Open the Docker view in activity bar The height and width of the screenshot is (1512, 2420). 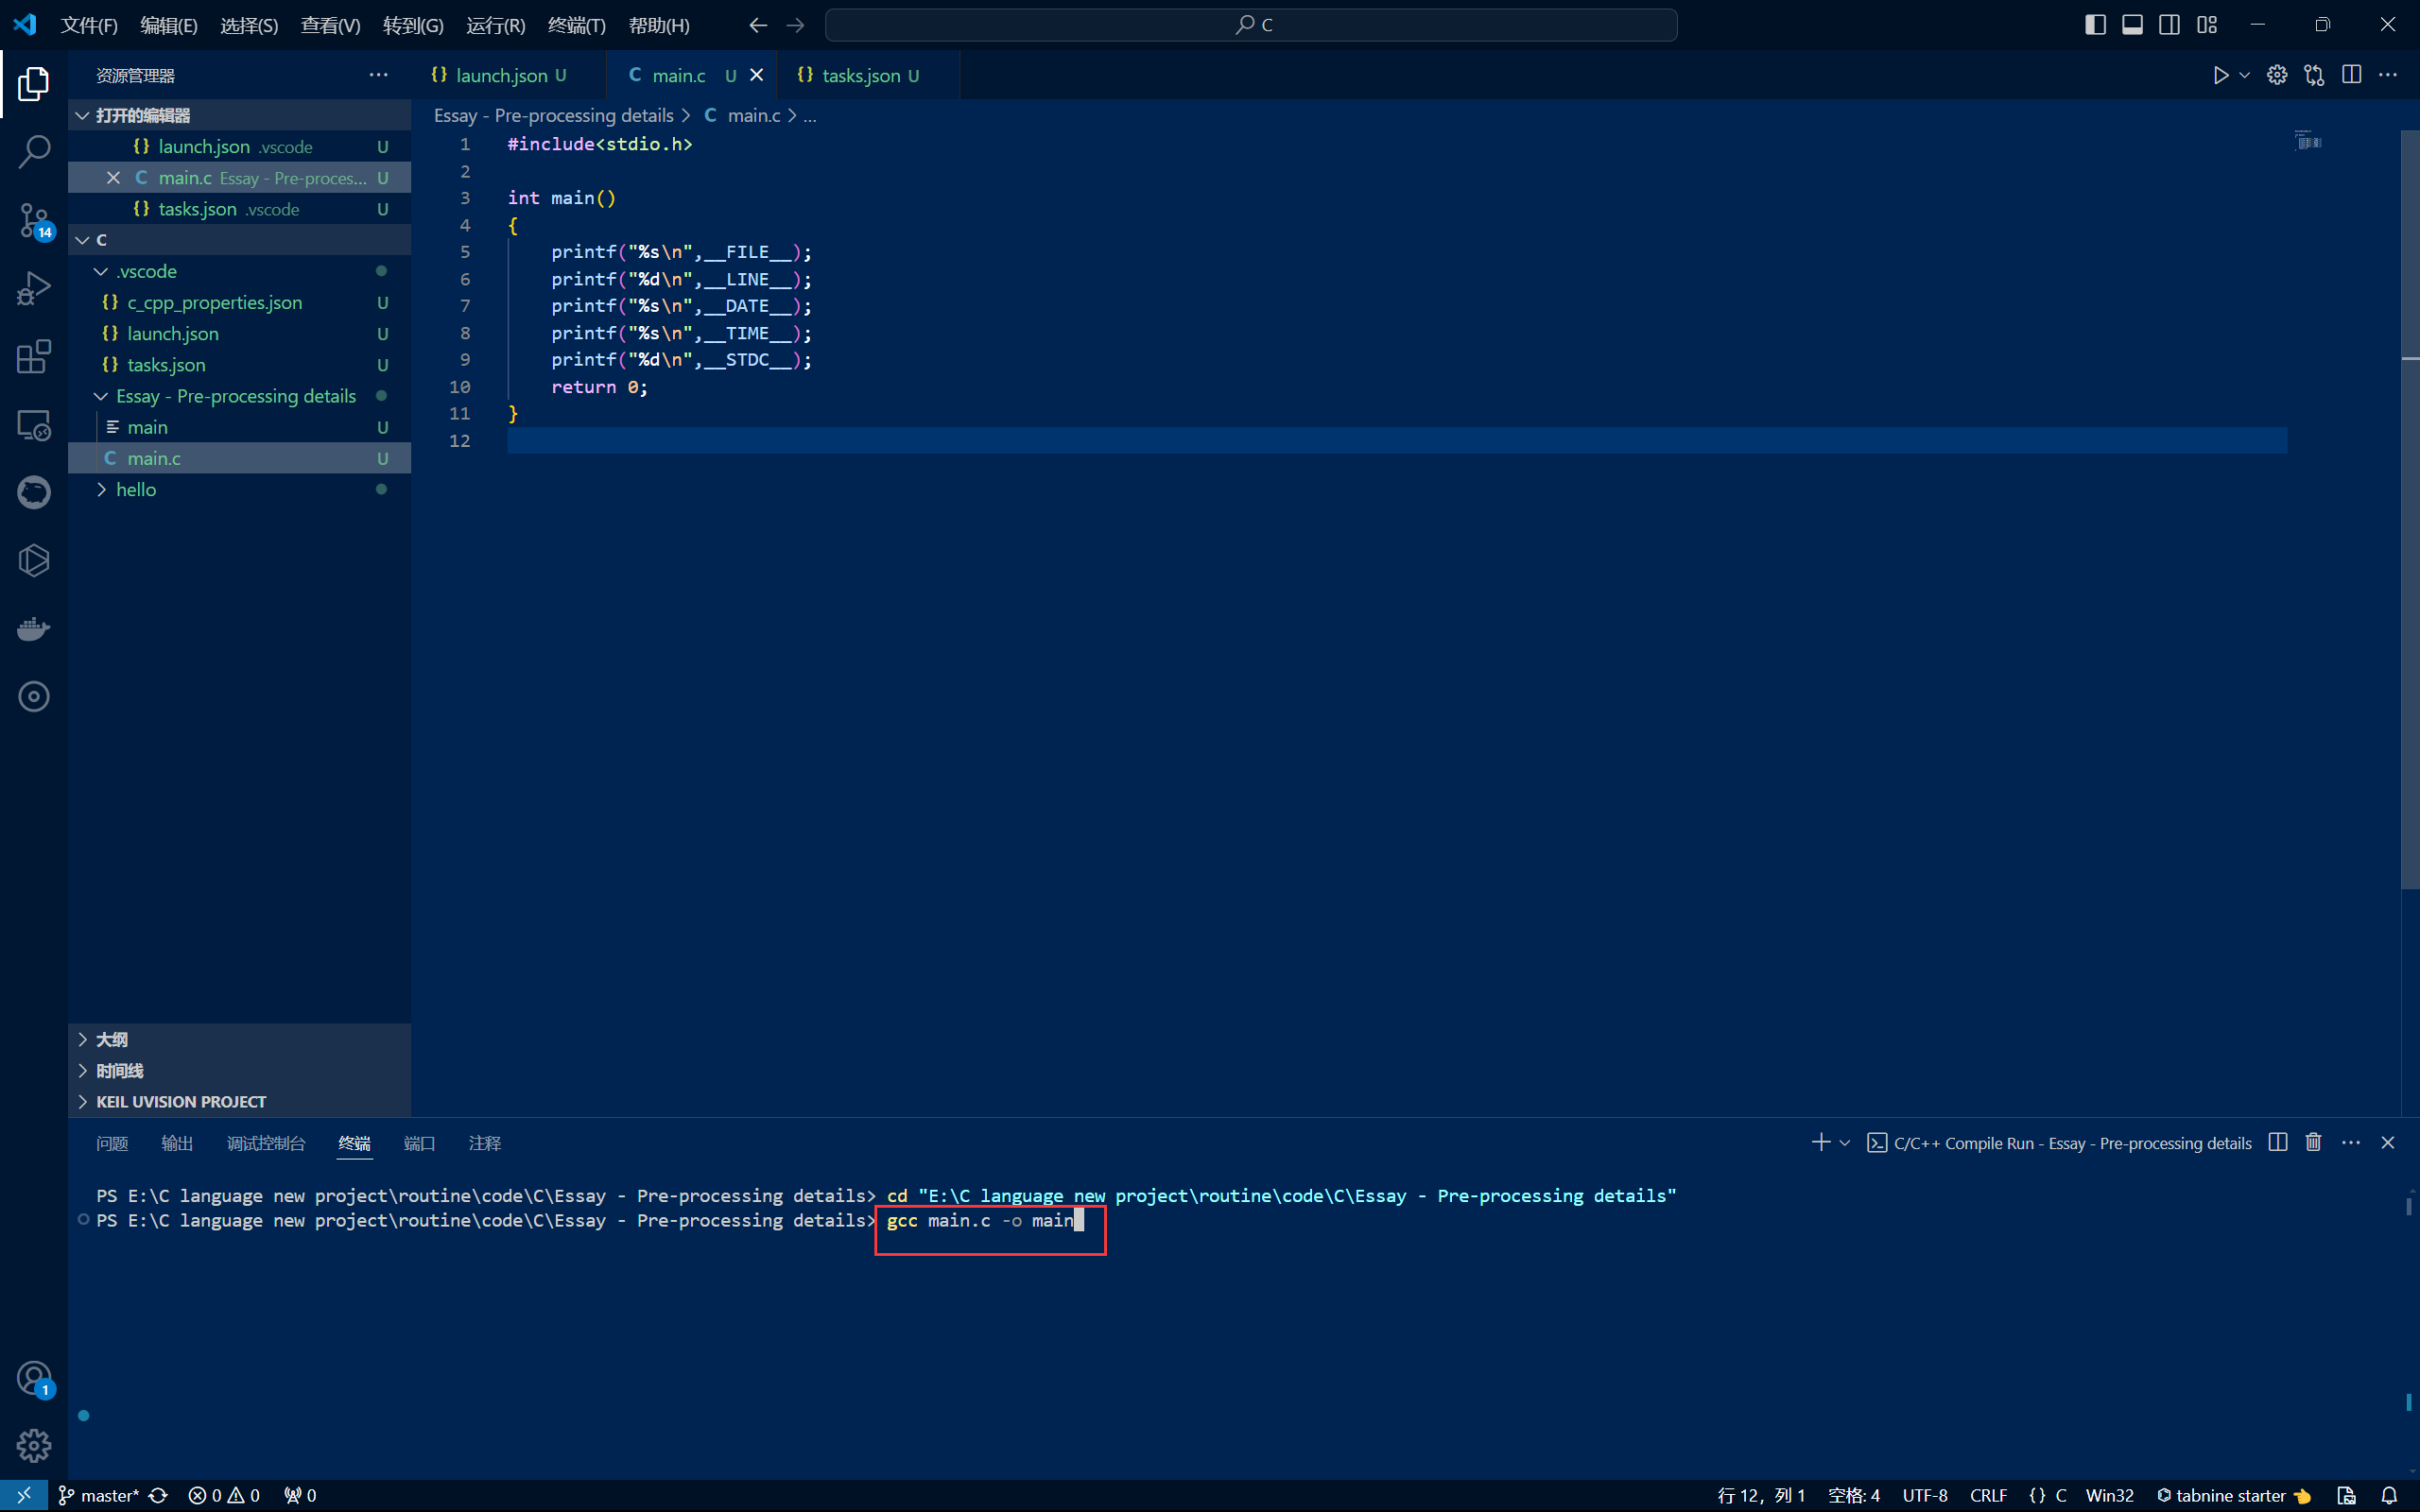point(34,628)
